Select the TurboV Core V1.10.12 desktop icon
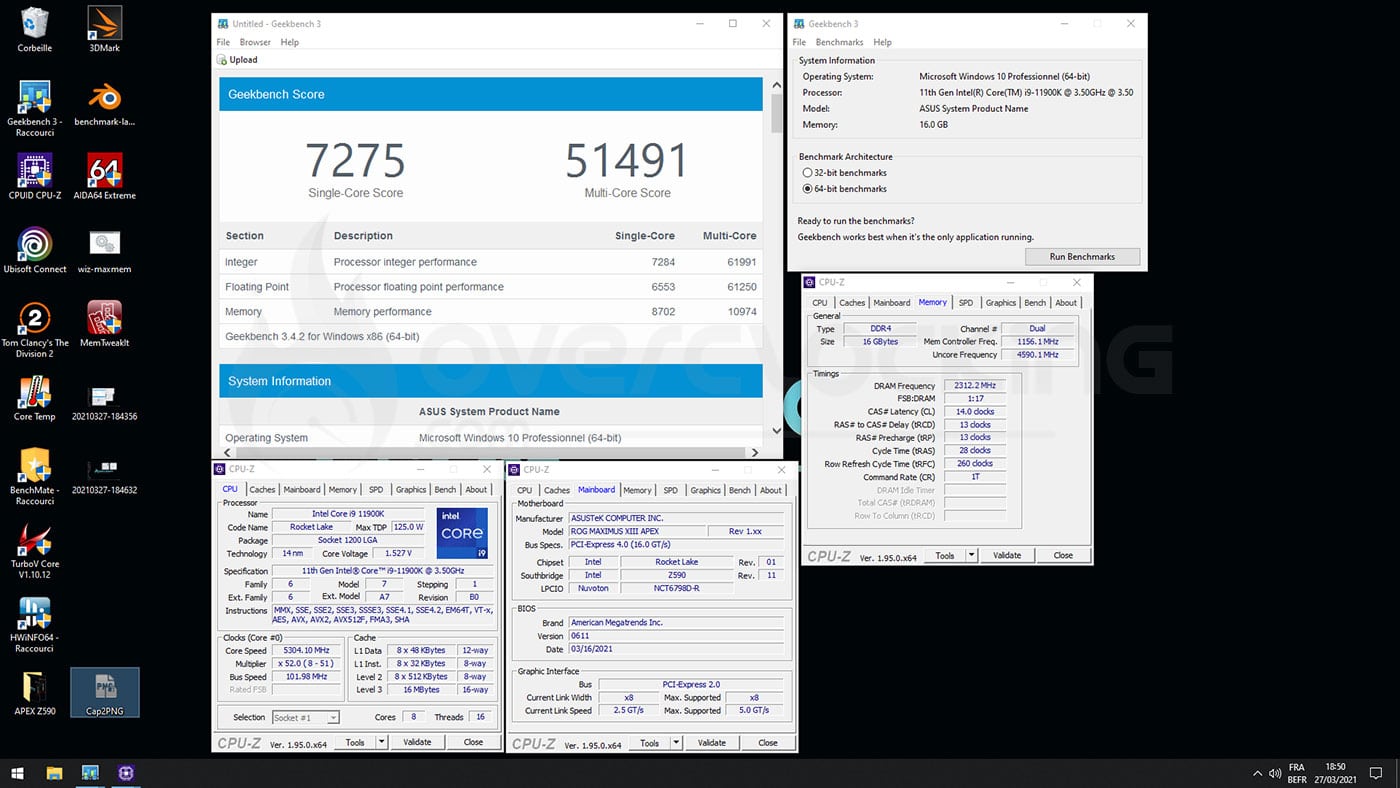1400x788 pixels. click(x=35, y=552)
